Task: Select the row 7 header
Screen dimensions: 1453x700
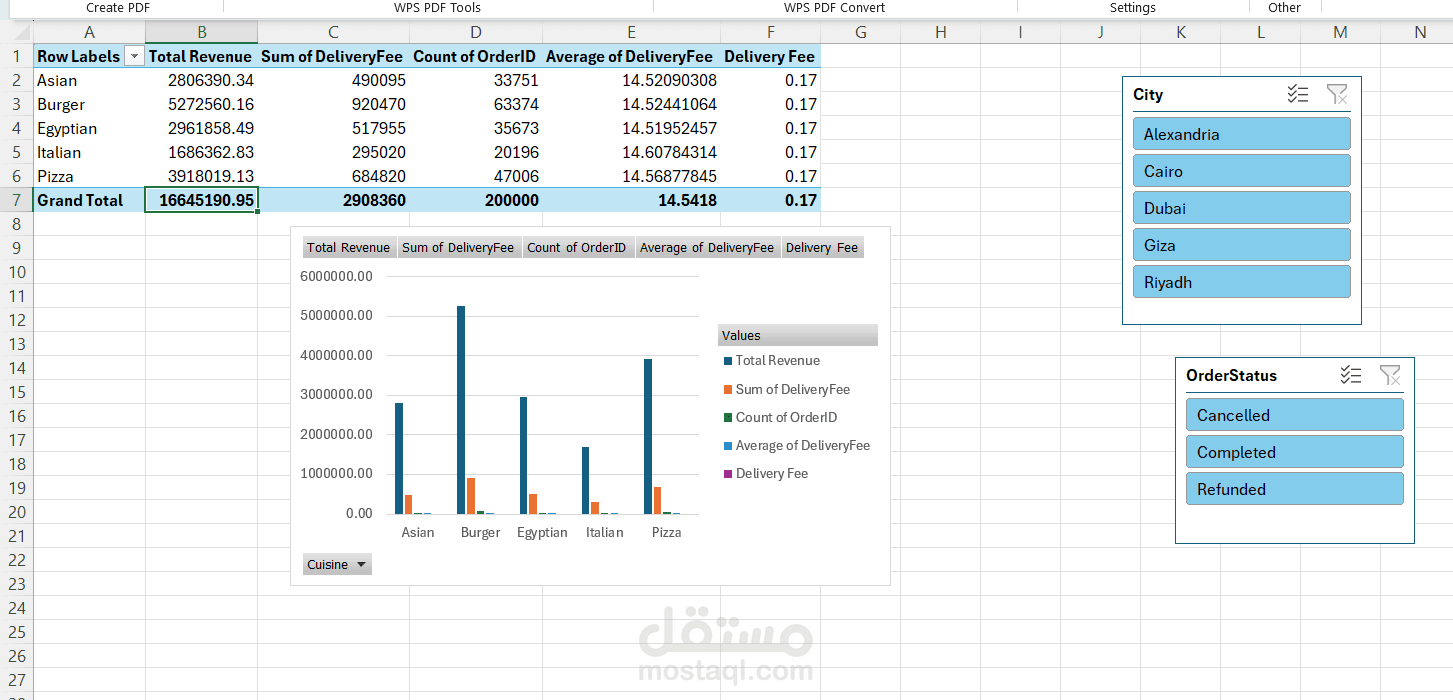Action: tap(16, 200)
